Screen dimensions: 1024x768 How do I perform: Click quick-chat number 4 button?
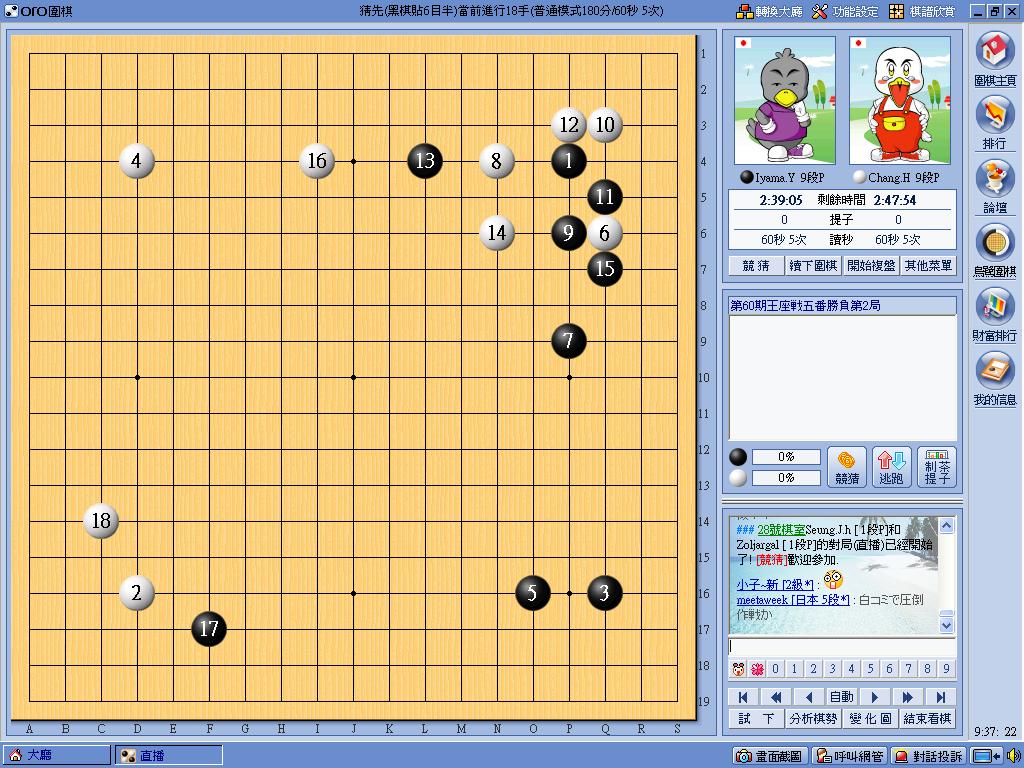point(852,669)
